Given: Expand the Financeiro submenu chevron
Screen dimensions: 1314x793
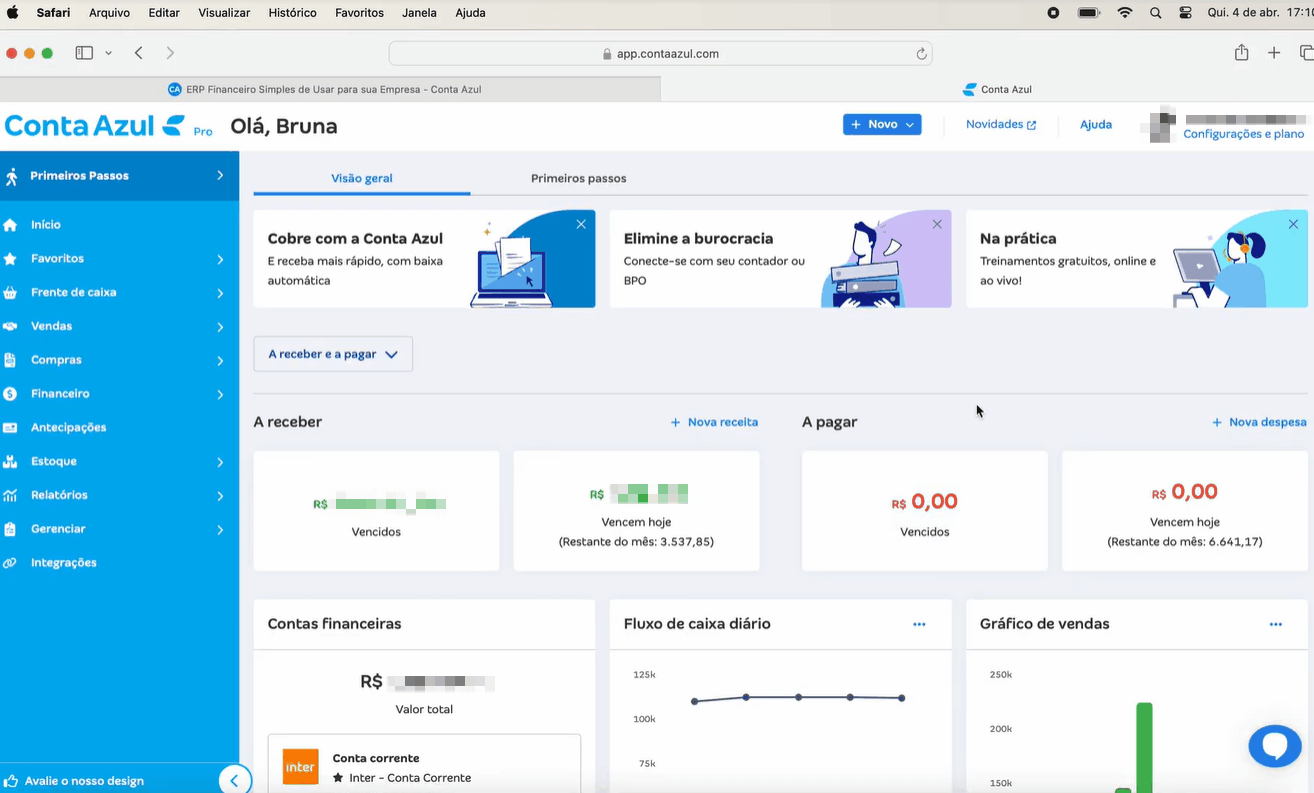Looking at the screenshot, I should 220,394.
